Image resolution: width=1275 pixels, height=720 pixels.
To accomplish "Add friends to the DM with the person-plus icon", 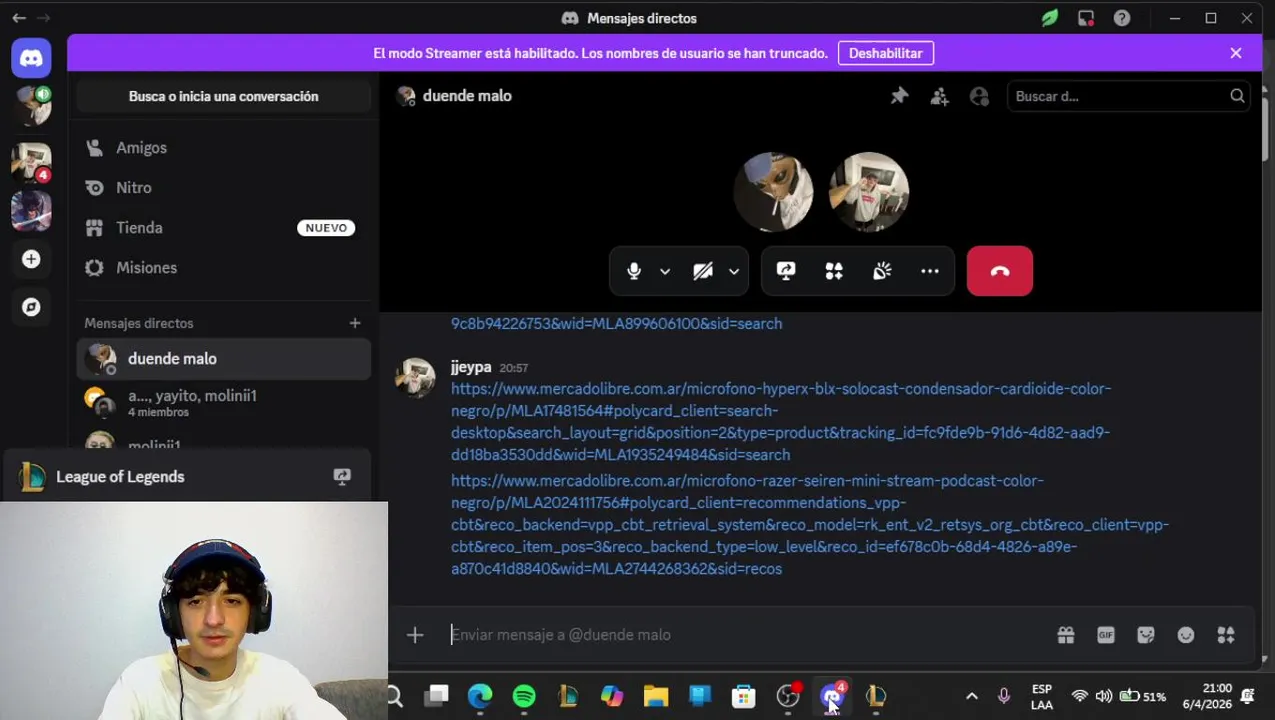I will 939,96.
